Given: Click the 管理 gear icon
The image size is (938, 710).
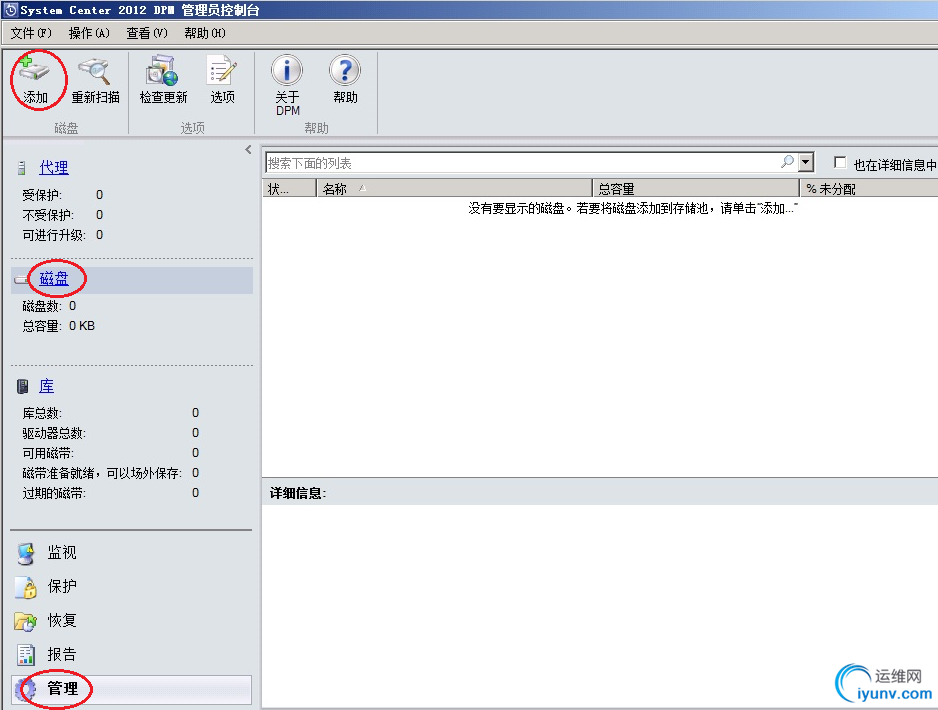Looking at the screenshot, I should [x=26, y=690].
